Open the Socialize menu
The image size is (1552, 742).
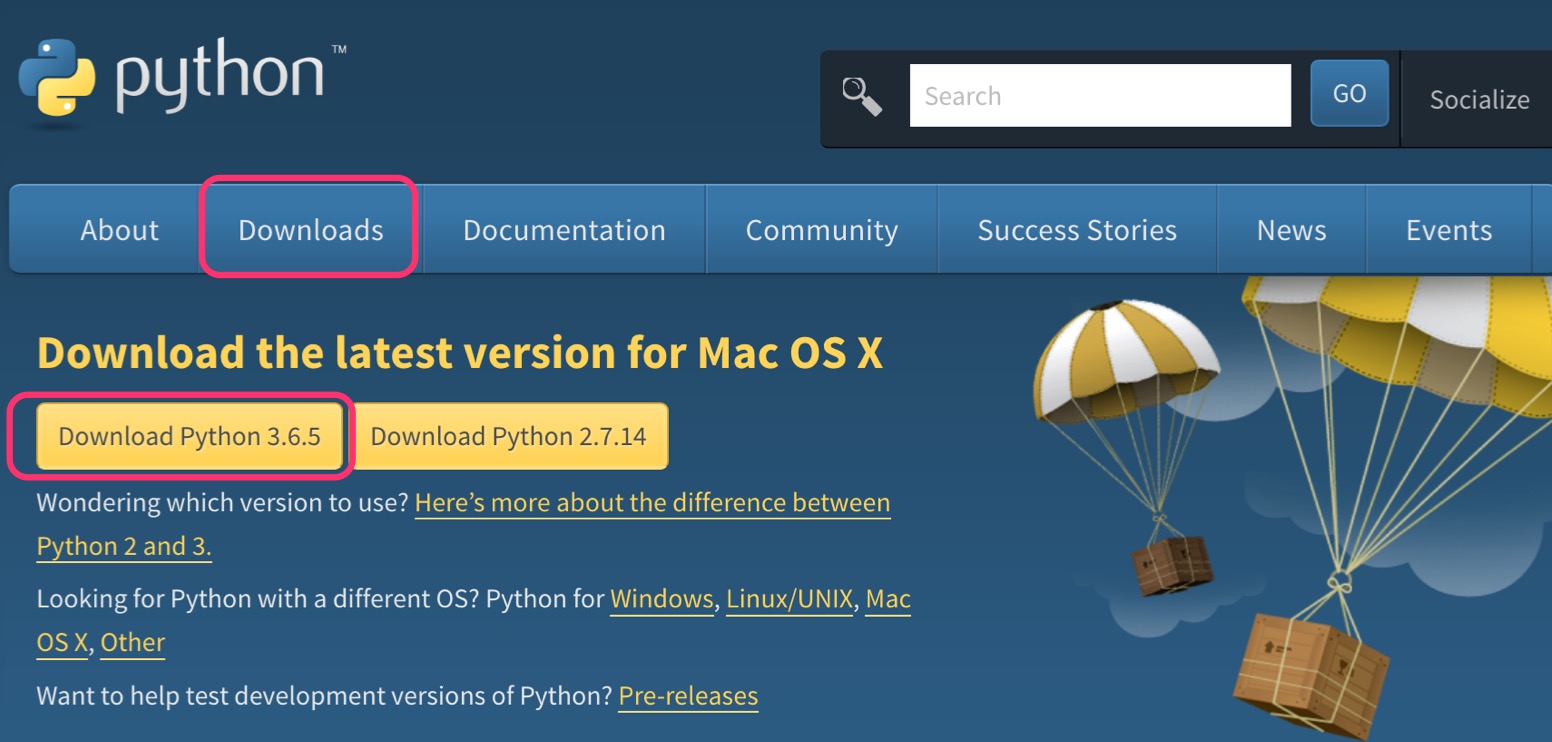1478,100
